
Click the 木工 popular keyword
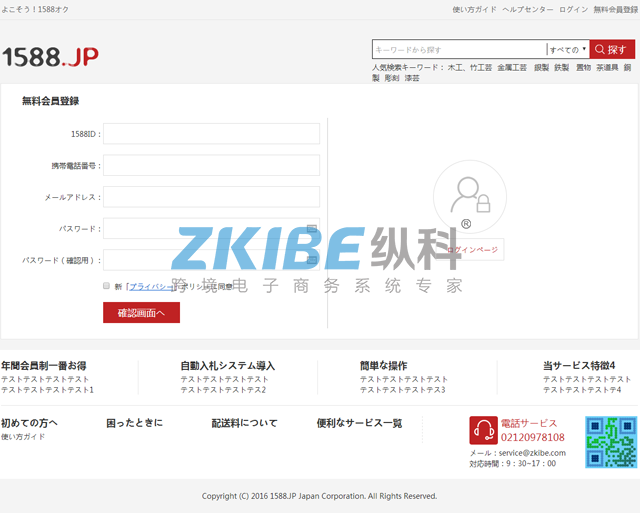click(x=455, y=67)
